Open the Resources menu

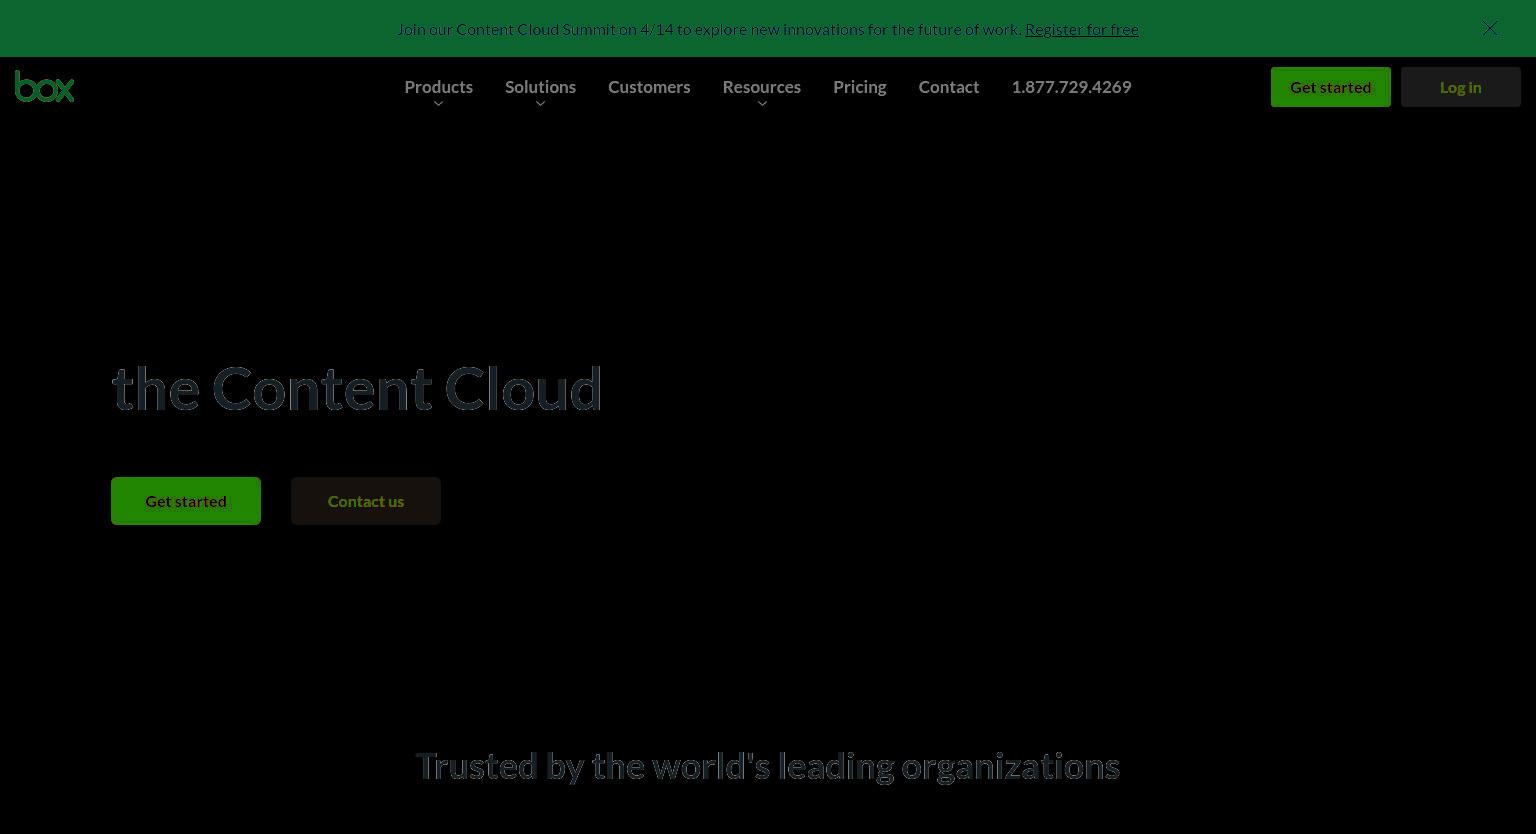(762, 87)
